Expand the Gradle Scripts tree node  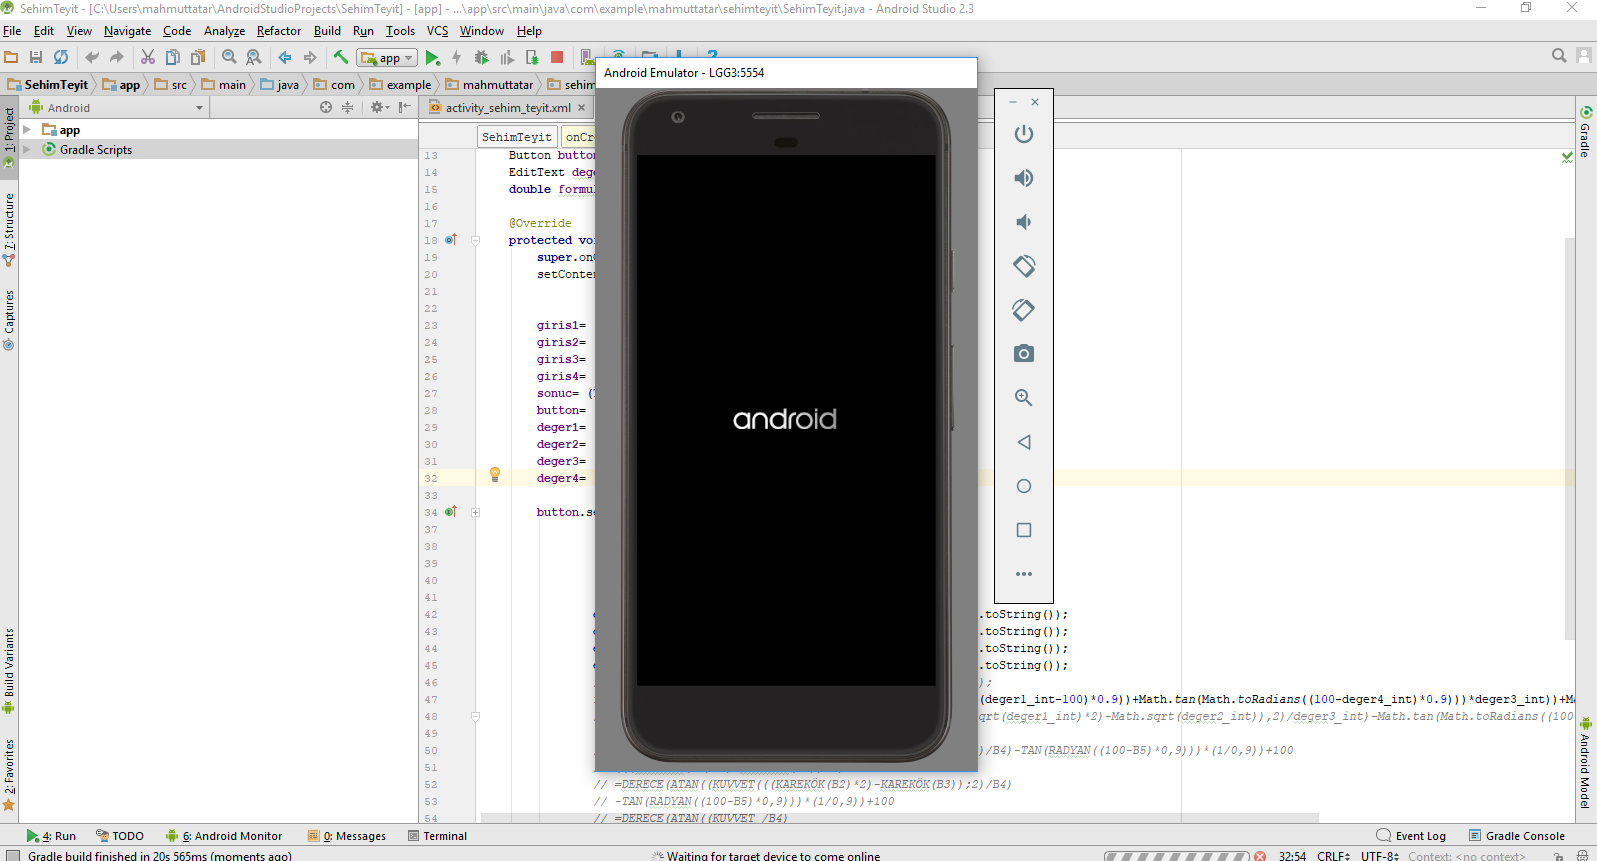click(27, 150)
